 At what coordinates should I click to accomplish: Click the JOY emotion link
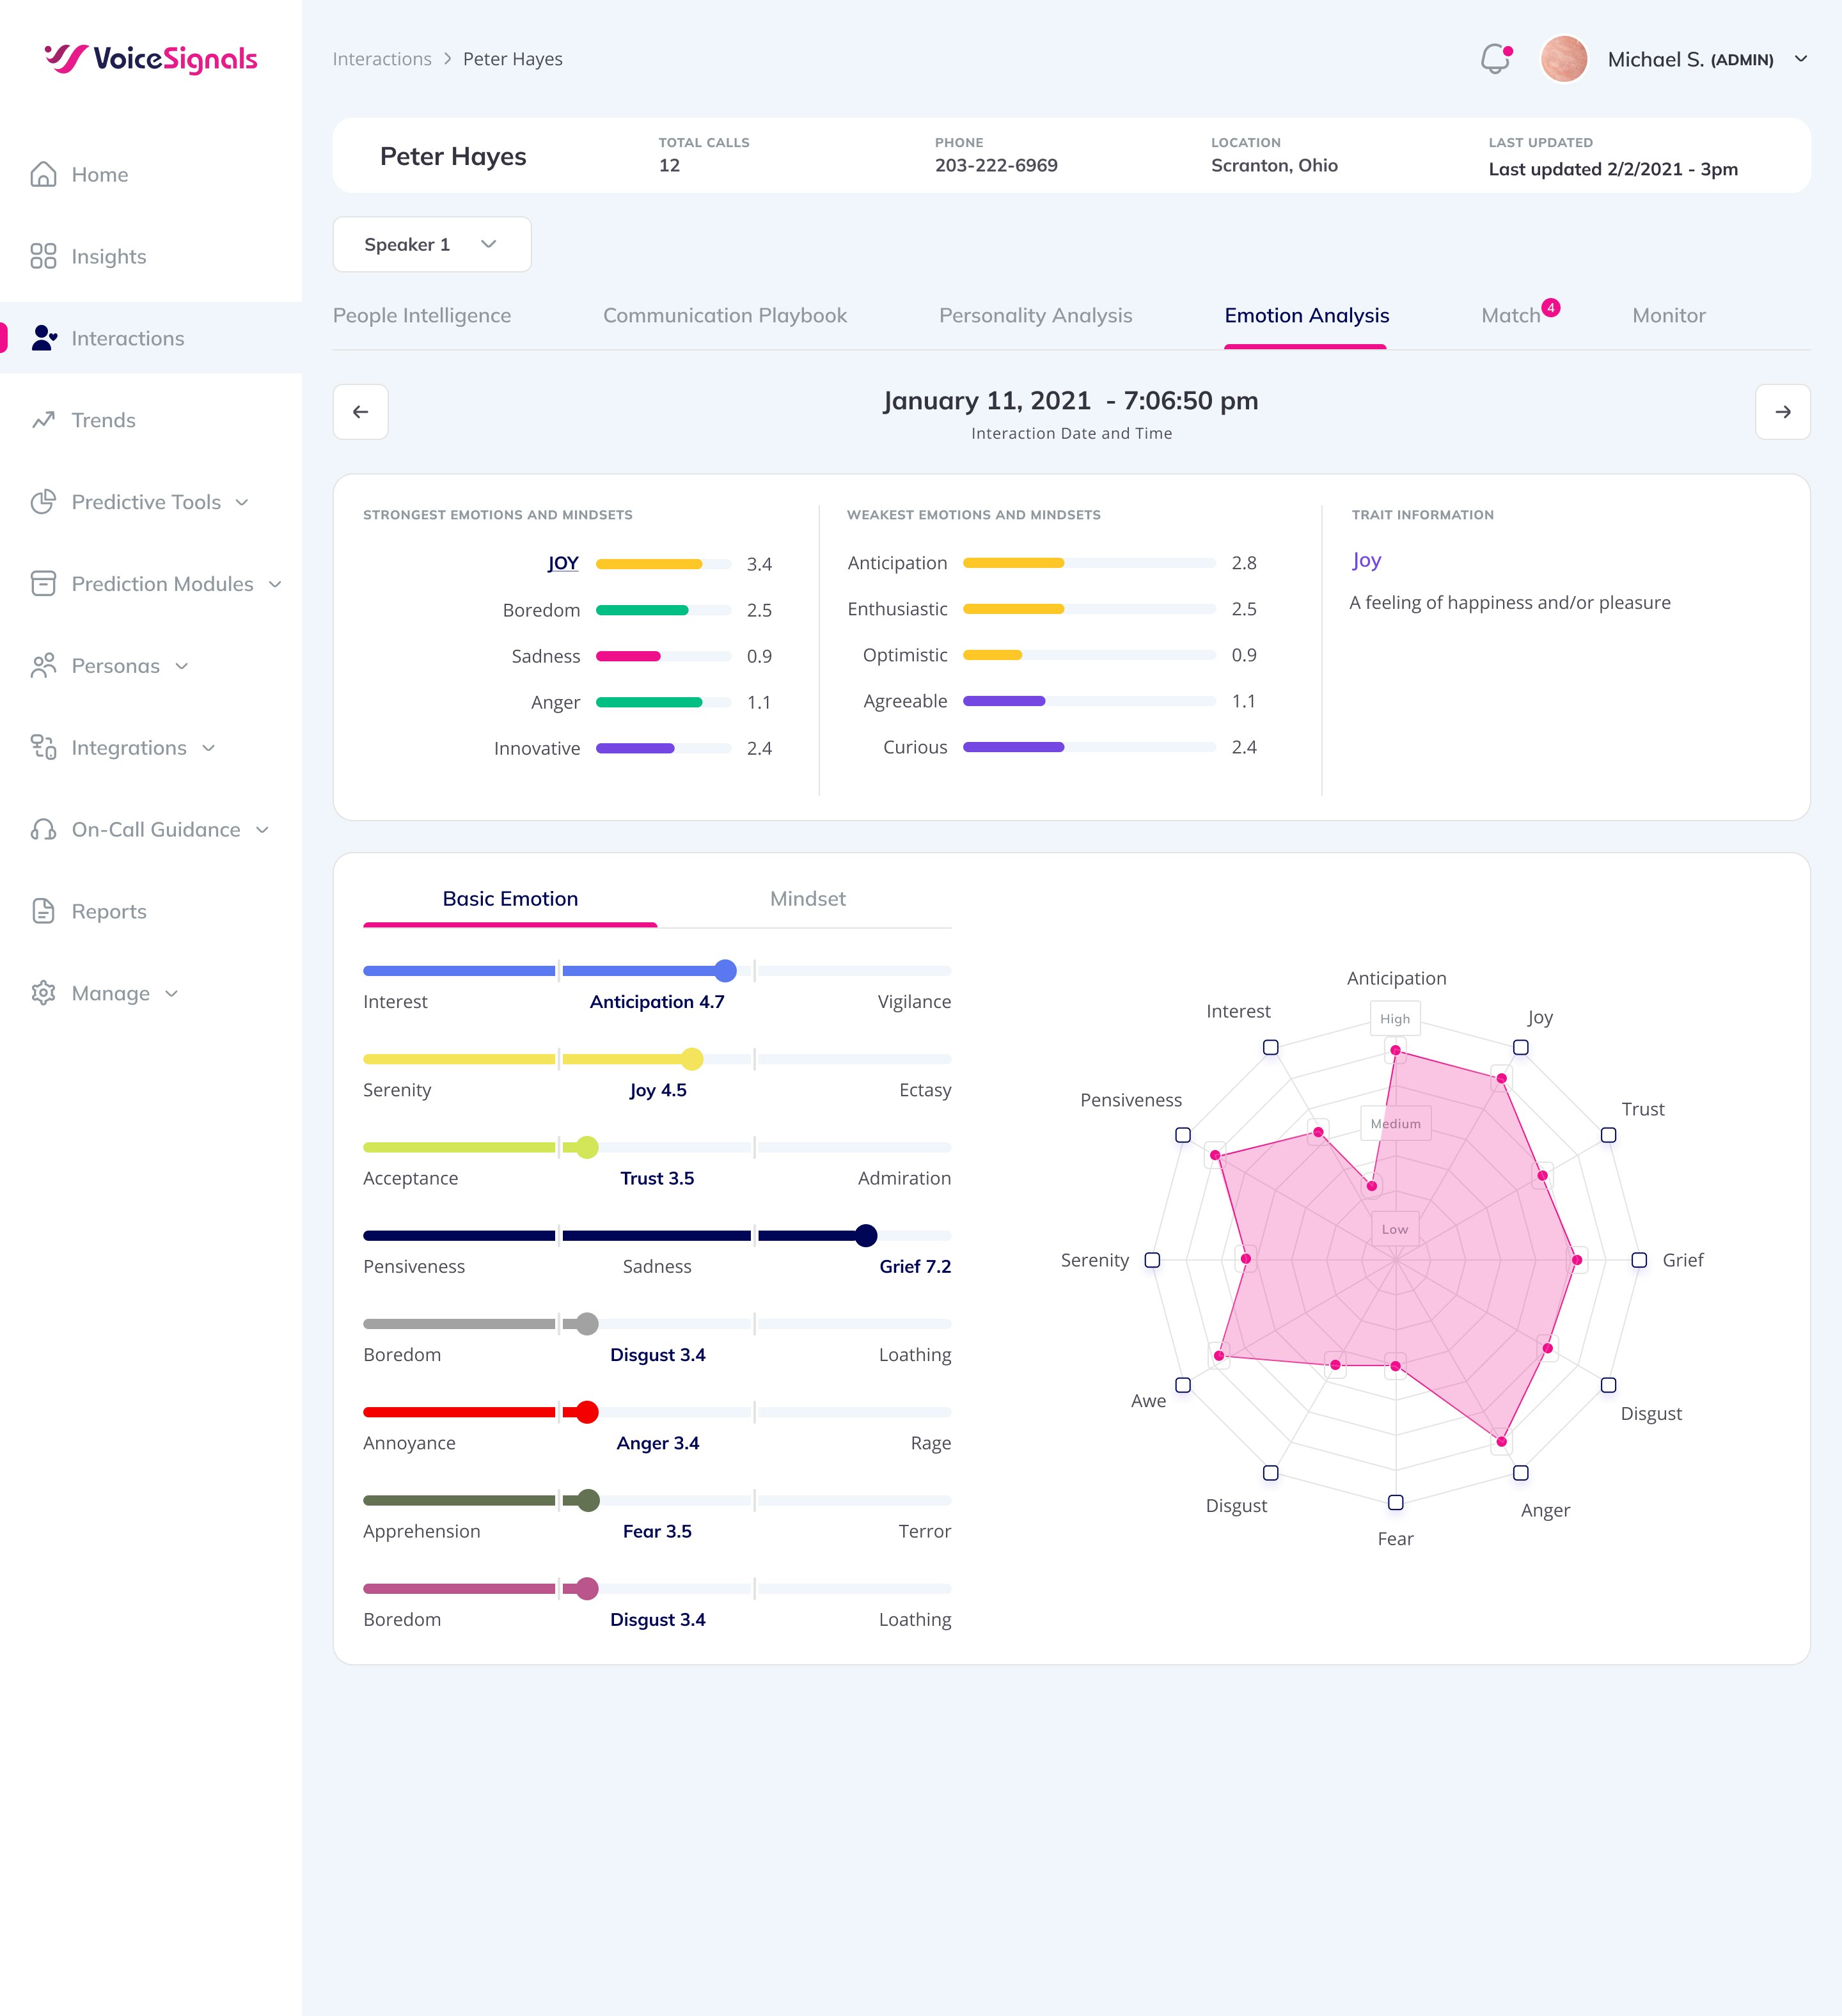coord(563,563)
